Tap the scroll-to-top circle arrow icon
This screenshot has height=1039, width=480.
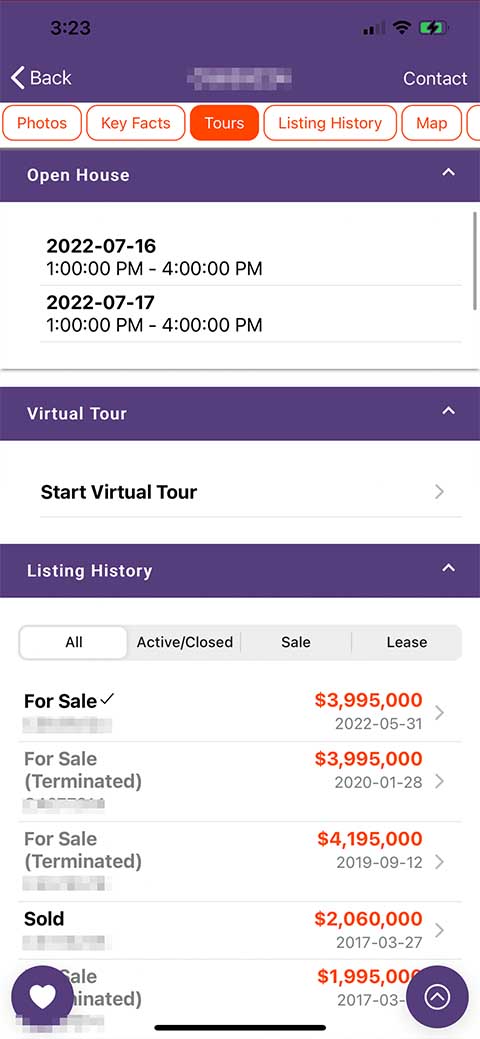pyautogui.click(x=437, y=997)
